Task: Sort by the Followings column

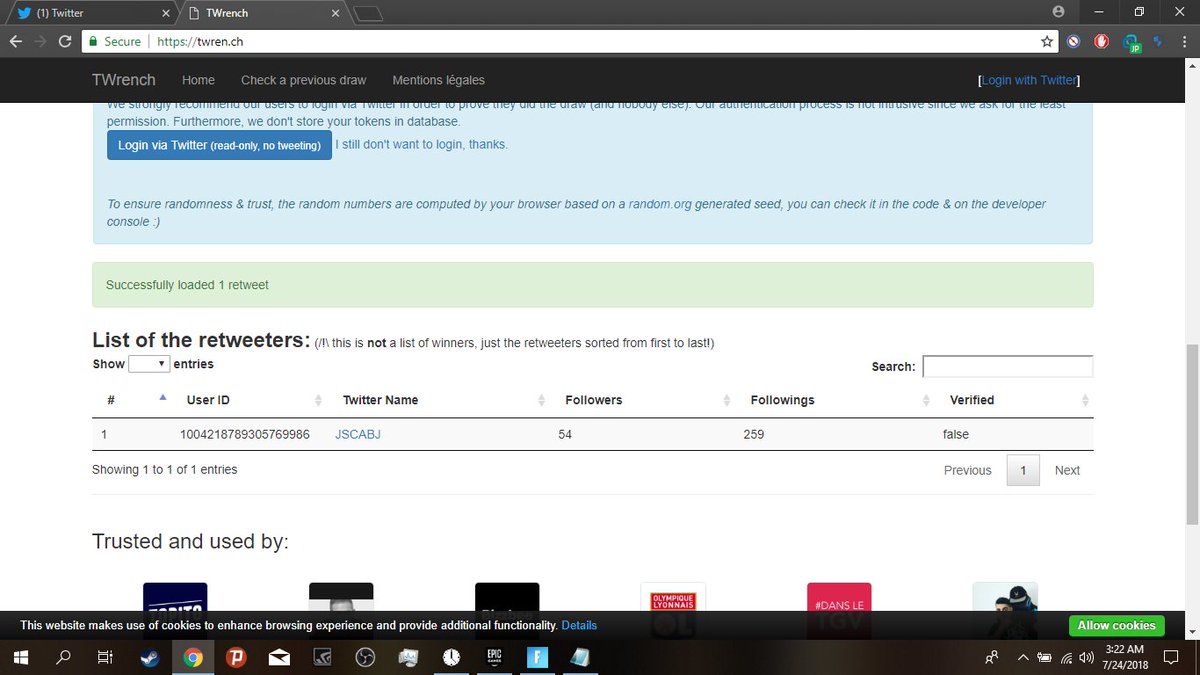Action: coord(836,400)
